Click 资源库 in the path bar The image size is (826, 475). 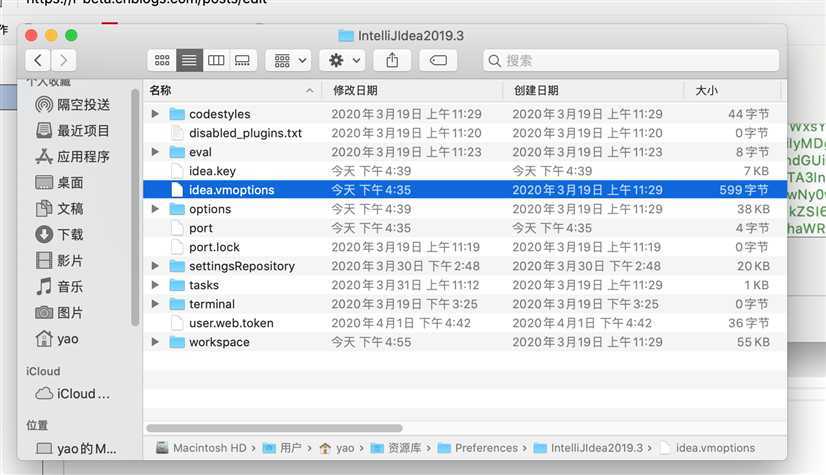[396, 448]
